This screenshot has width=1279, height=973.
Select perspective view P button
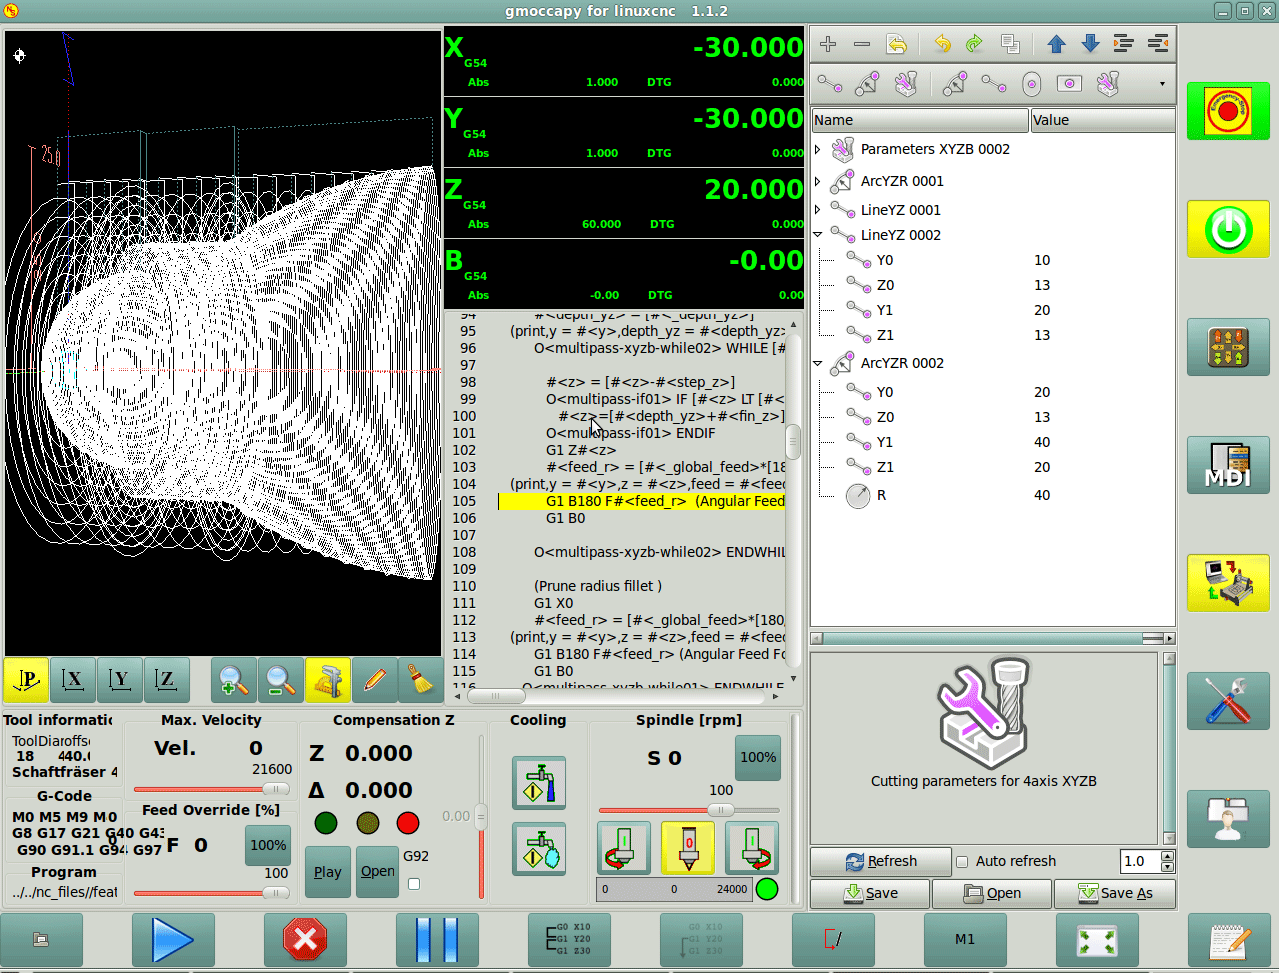point(27,680)
